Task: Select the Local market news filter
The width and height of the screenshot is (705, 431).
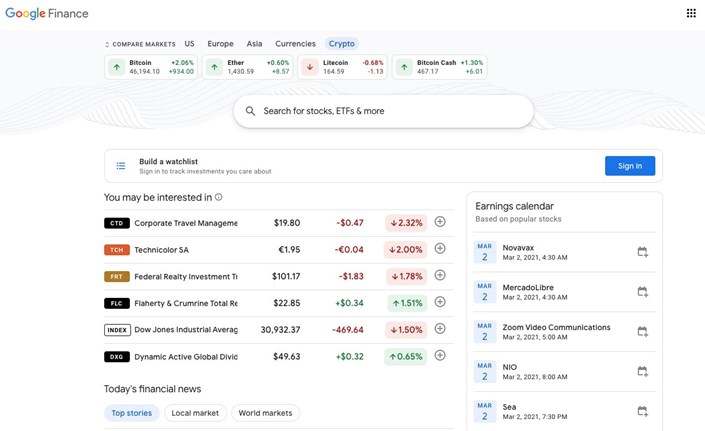Action: [195, 413]
